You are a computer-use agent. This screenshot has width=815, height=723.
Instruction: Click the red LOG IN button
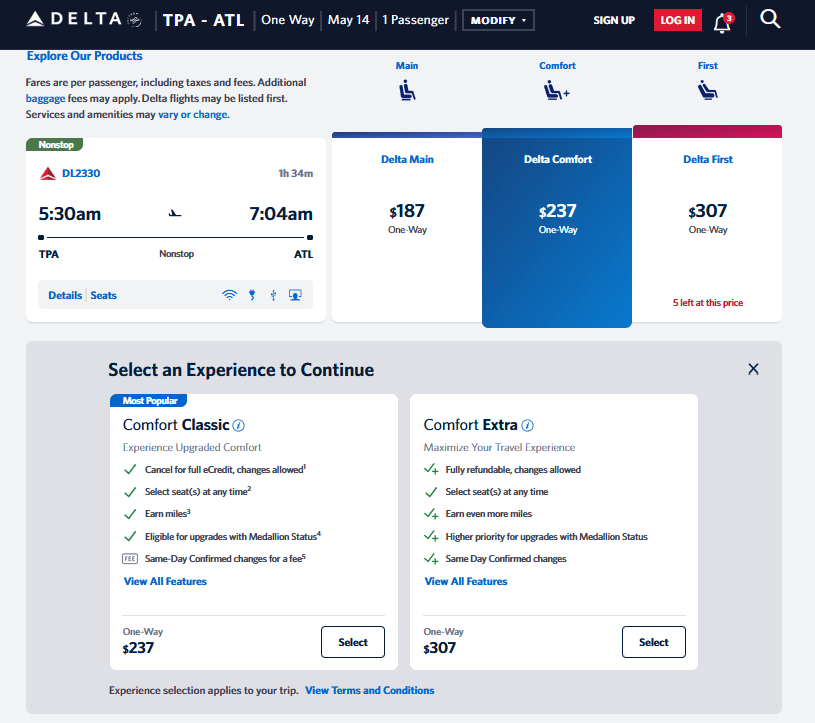click(x=677, y=20)
